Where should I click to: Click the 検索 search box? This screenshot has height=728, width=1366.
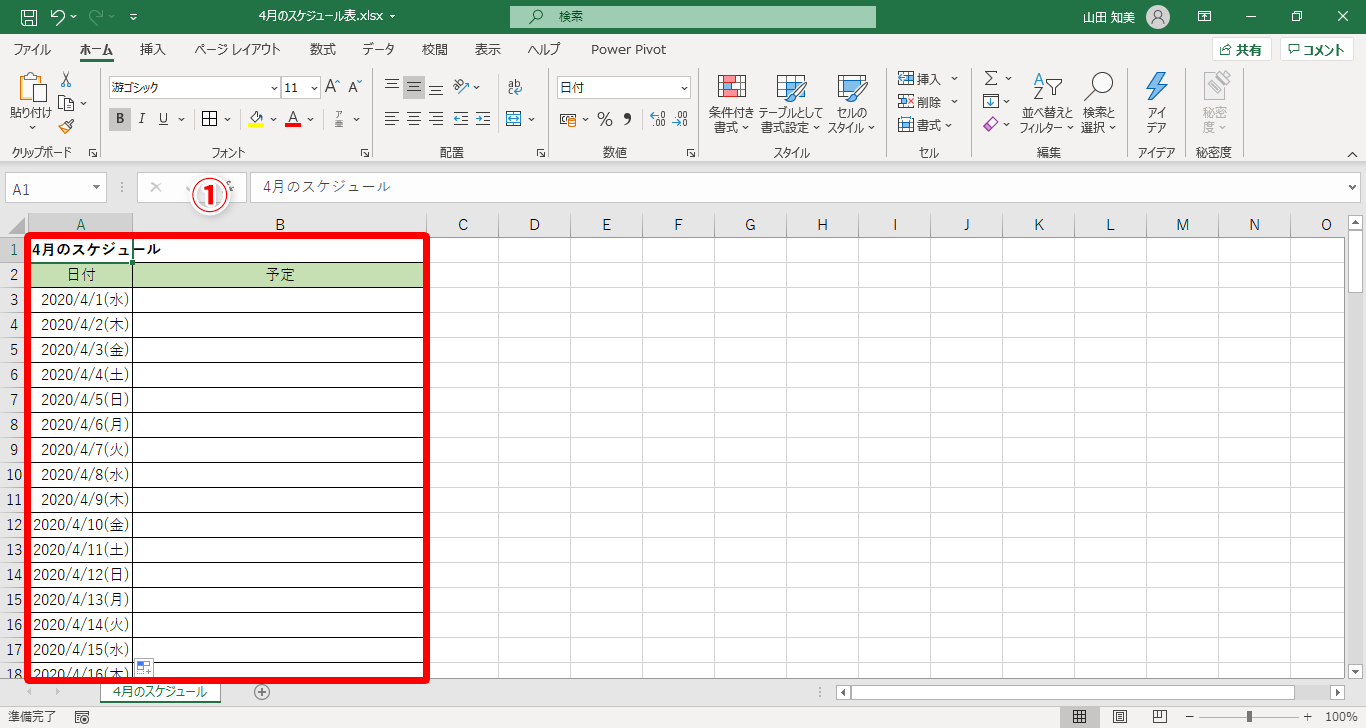[x=692, y=17]
